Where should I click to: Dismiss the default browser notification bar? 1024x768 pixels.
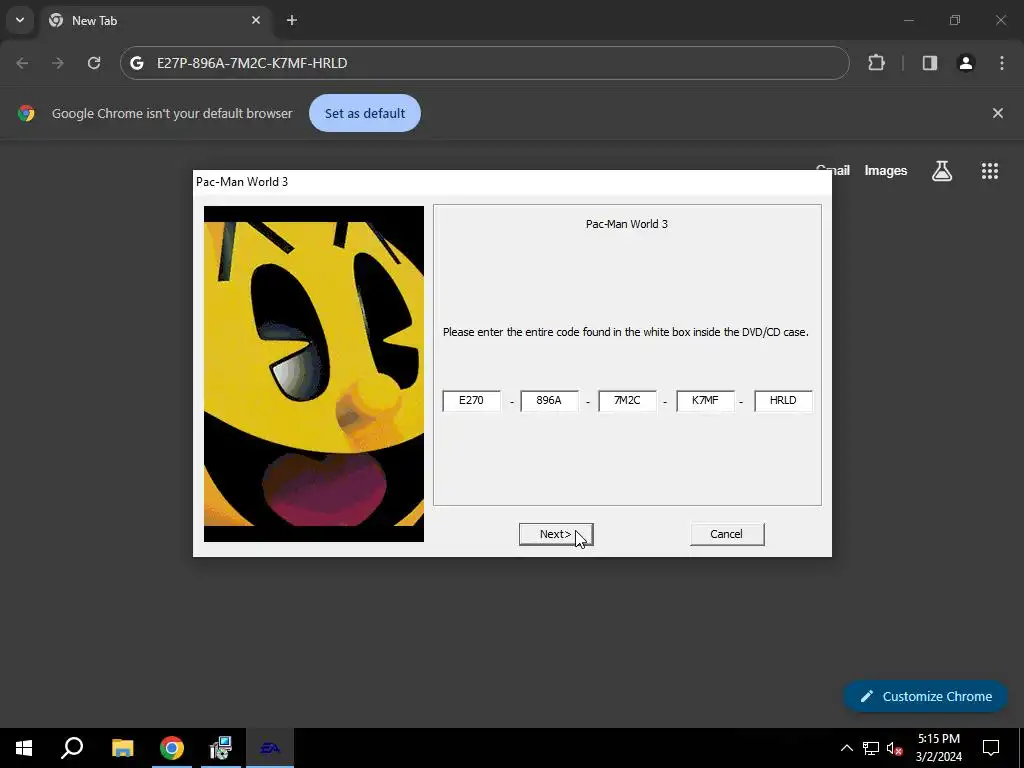(x=998, y=113)
